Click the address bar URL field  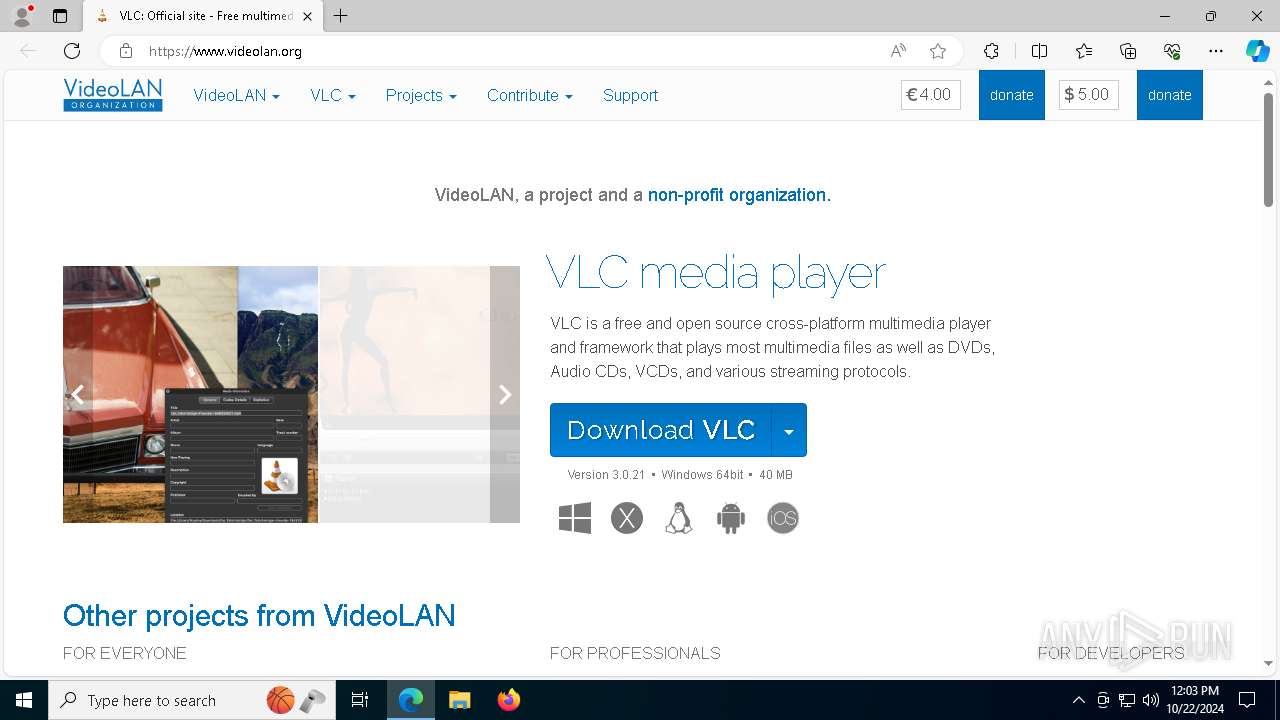(x=510, y=51)
